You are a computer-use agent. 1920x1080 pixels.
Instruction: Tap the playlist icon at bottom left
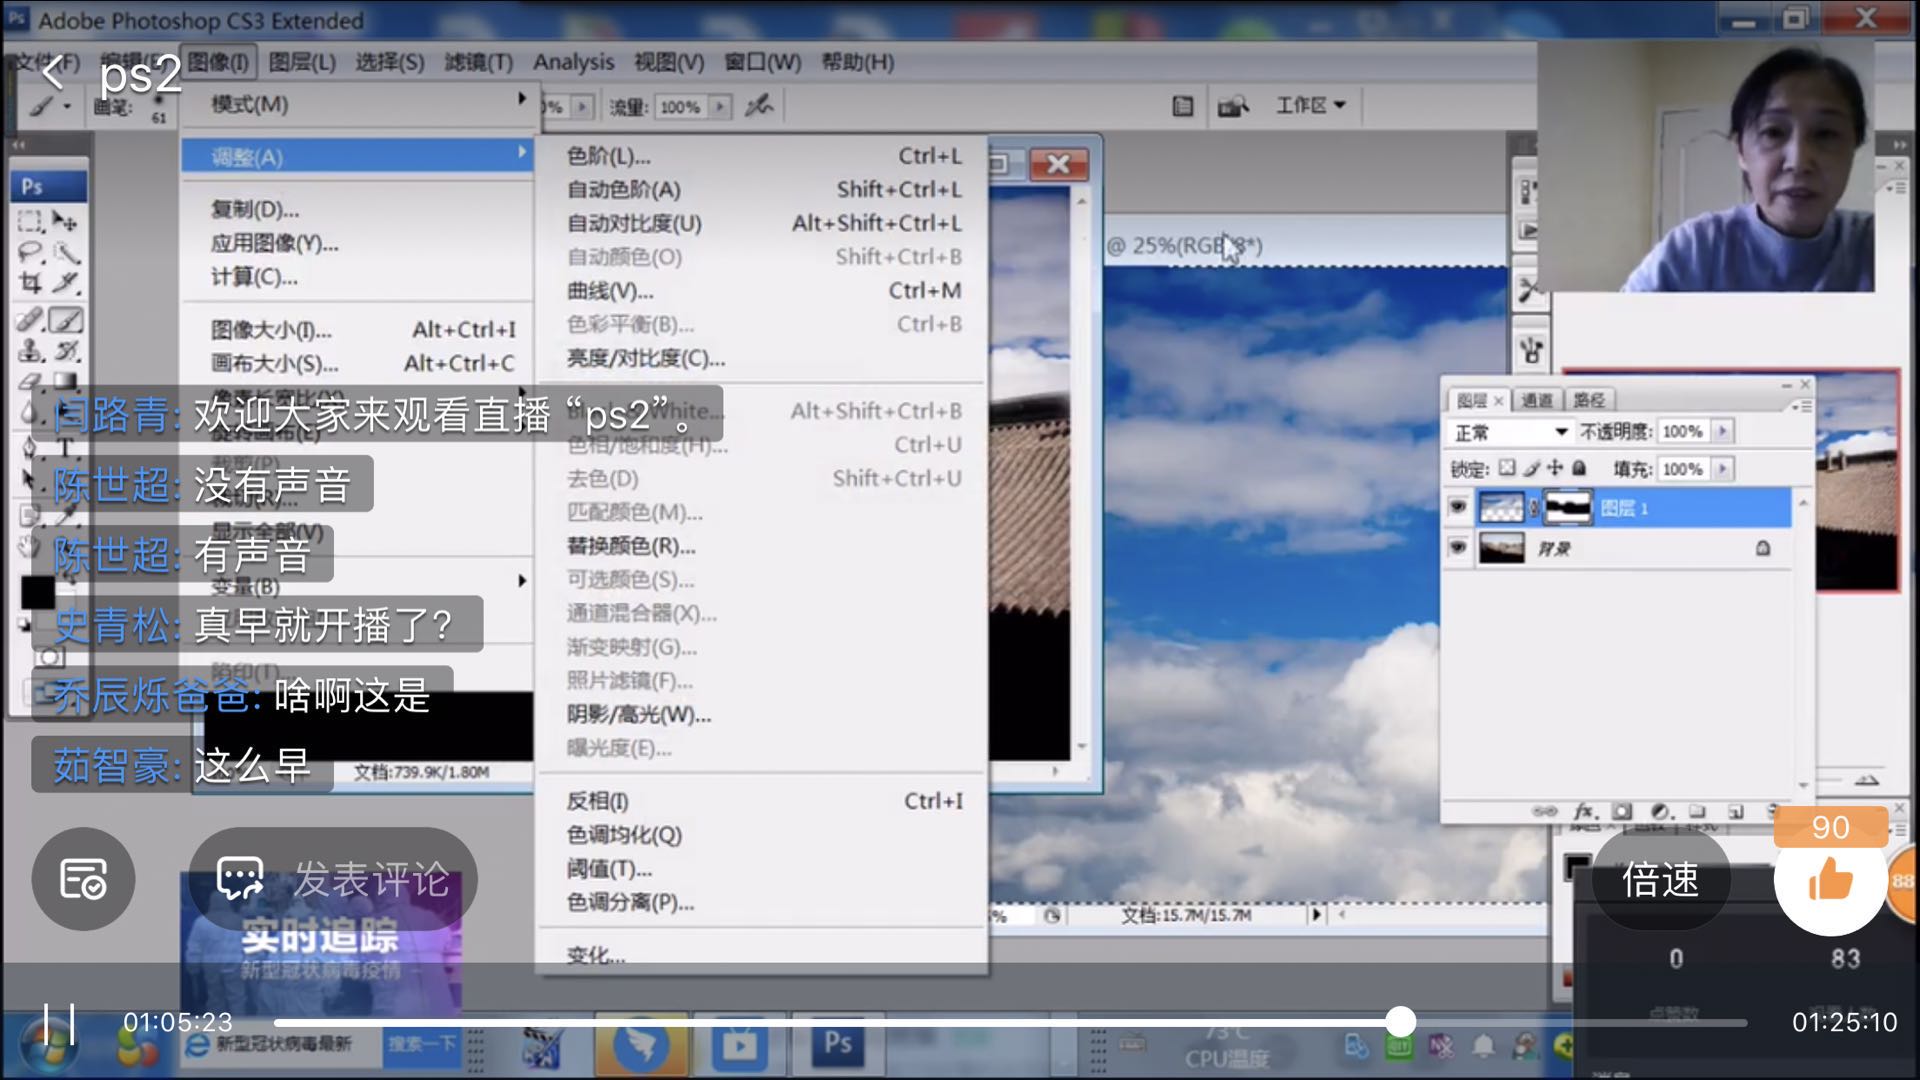[83, 879]
